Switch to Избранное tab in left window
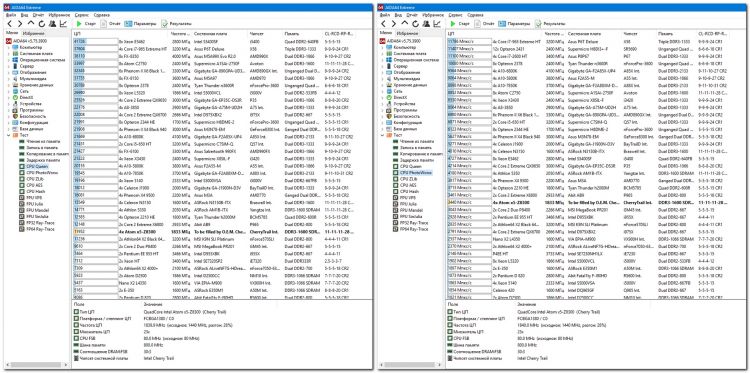This screenshot has width=750, height=373. pos(33,33)
